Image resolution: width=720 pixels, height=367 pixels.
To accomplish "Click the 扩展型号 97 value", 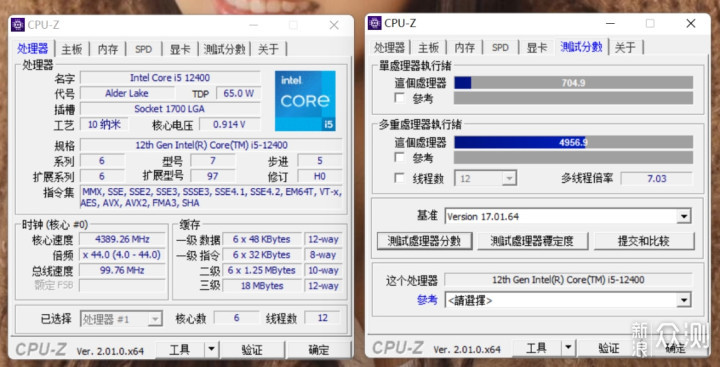I will click(213, 176).
